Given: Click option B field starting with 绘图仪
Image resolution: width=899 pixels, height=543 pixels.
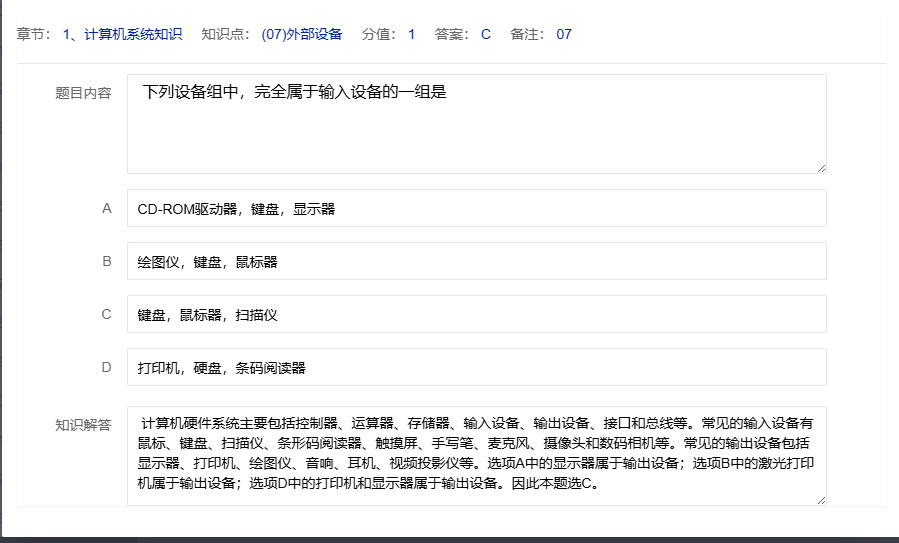Looking at the screenshot, I should coord(476,262).
